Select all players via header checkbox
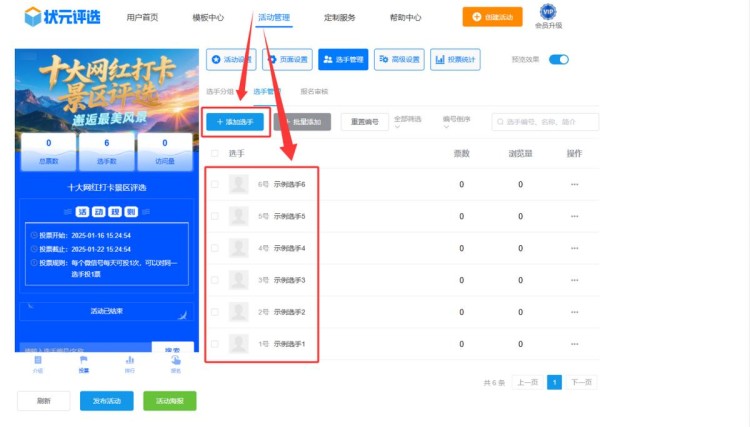 pyautogui.click(x=214, y=154)
